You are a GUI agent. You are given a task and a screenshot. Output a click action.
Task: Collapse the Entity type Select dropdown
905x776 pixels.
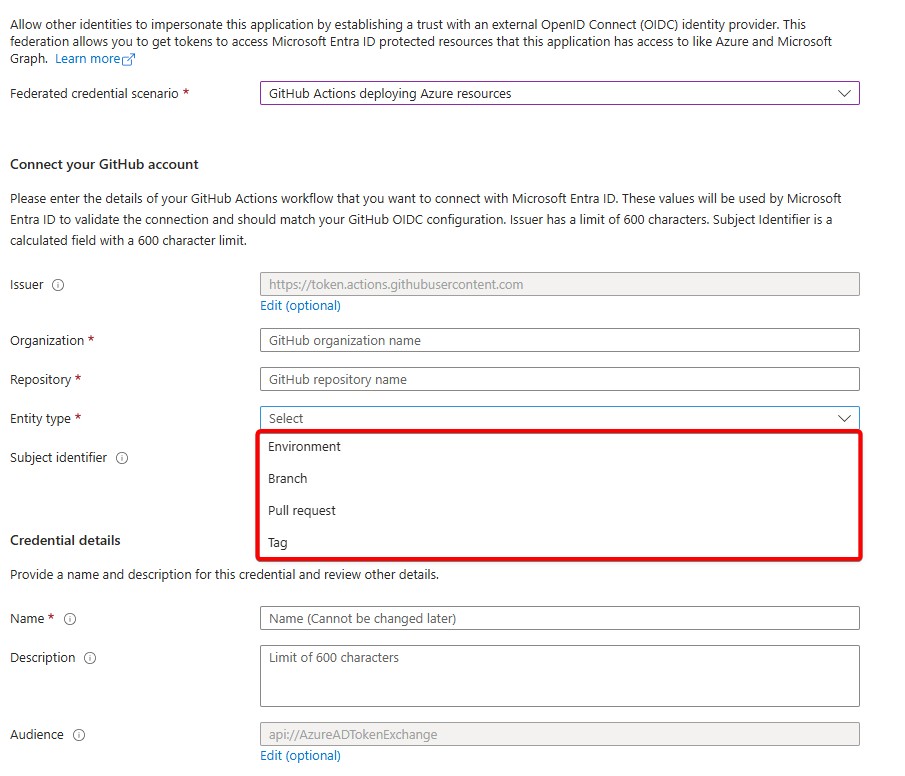coord(560,418)
